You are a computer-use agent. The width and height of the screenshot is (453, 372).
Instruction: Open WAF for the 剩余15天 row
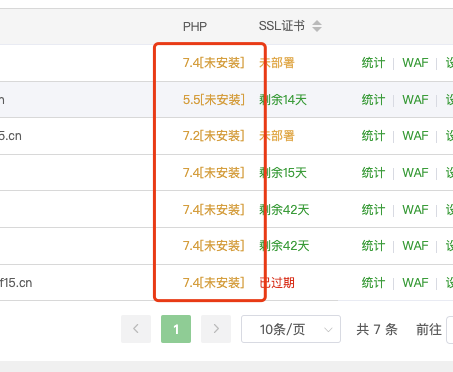pos(415,173)
